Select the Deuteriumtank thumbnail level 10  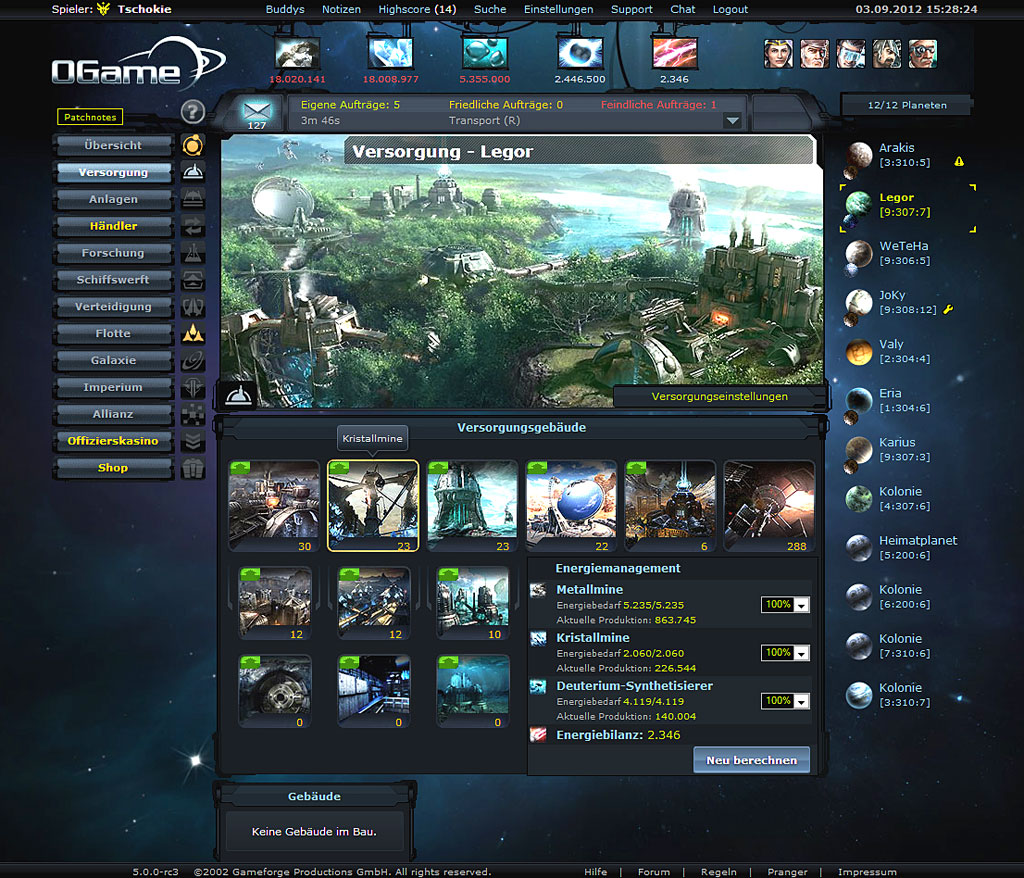click(x=472, y=604)
